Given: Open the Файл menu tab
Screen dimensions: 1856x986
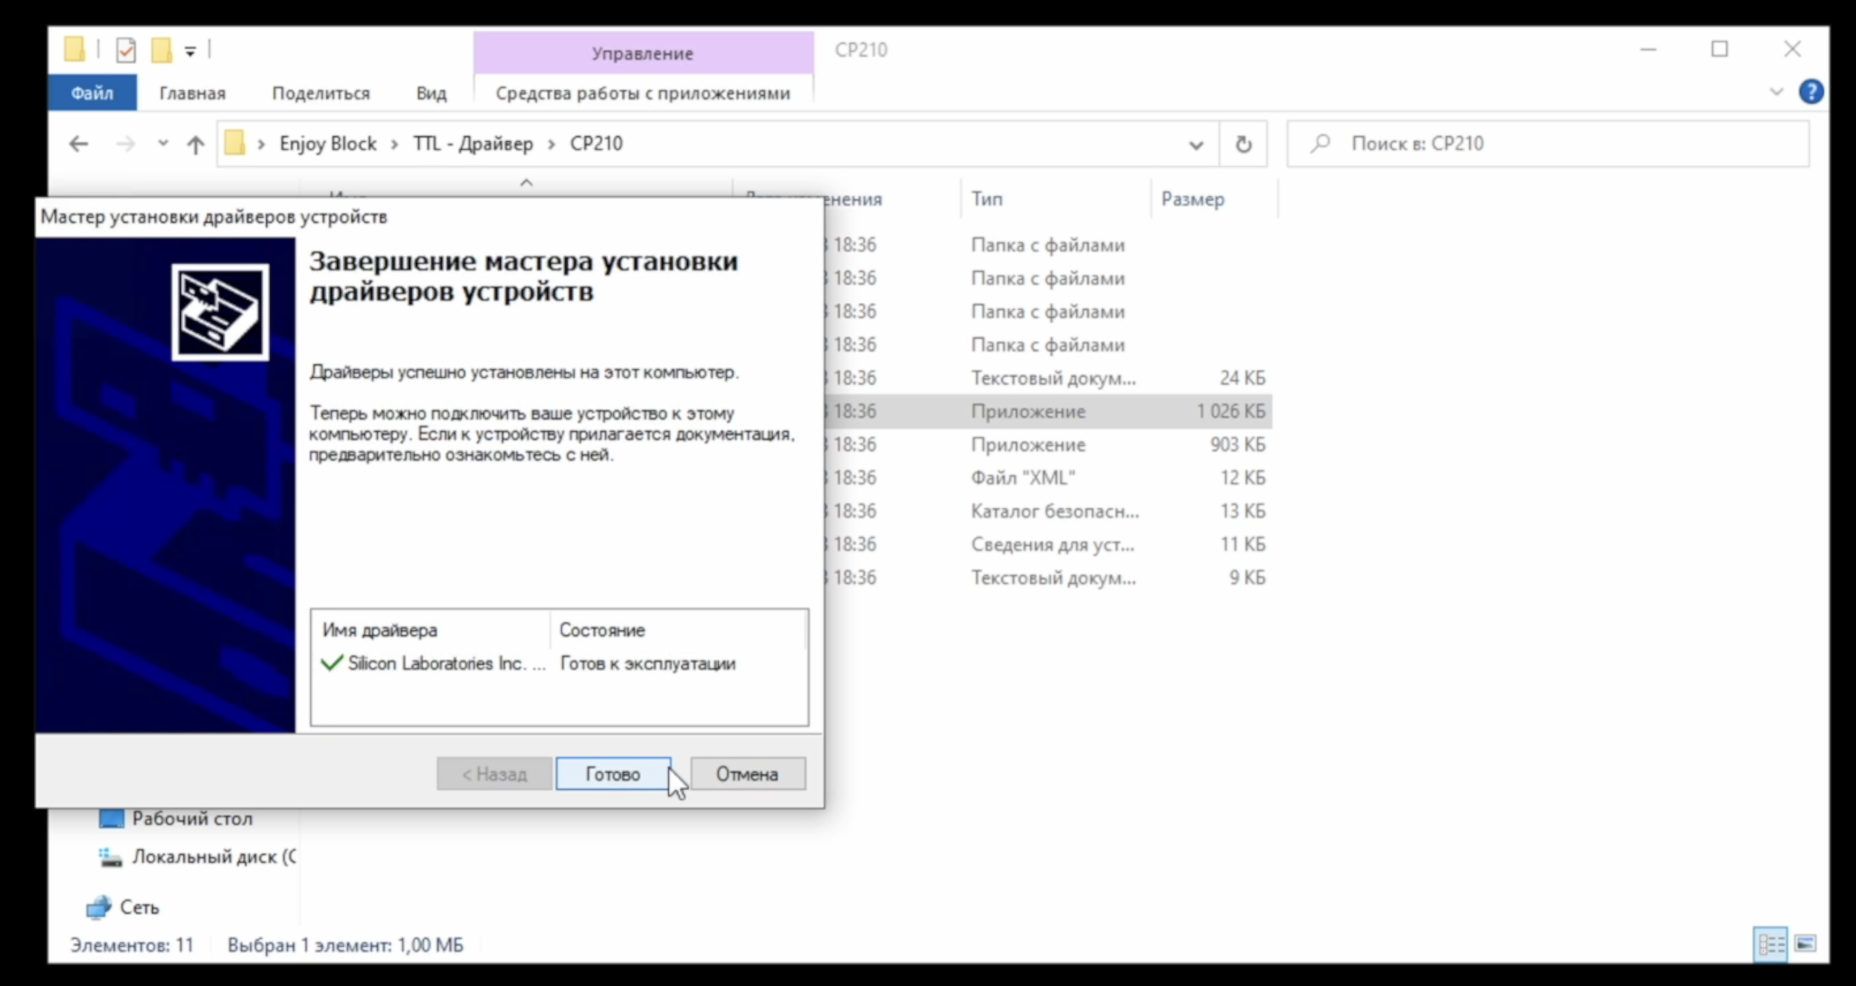Looking at the screenshot, I should pyautogui.click(x=92, y=93).
